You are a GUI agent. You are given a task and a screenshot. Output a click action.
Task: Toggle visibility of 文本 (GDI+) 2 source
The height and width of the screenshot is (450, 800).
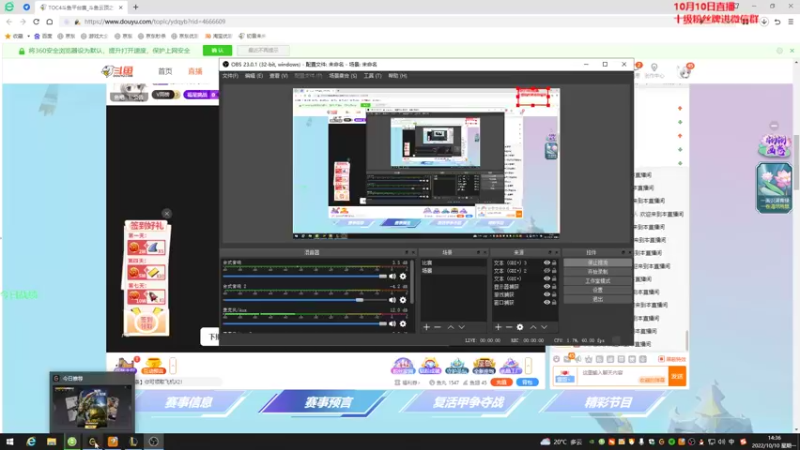point(546,271)
